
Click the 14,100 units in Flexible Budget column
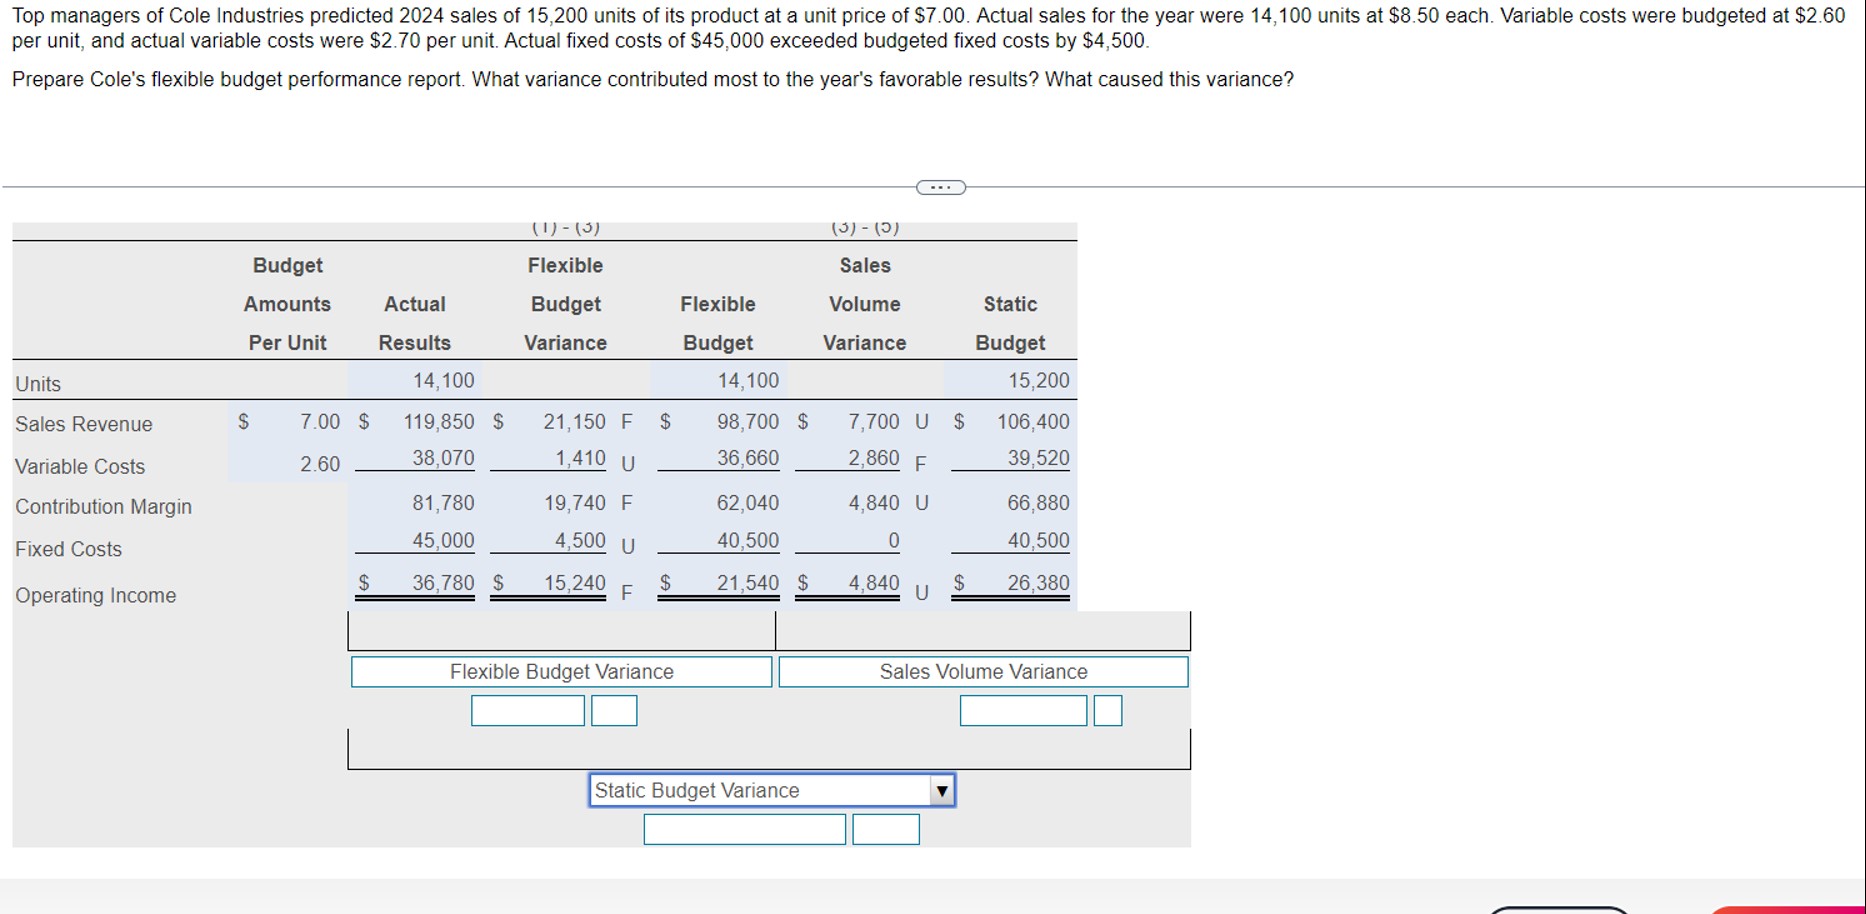[748, 381]
